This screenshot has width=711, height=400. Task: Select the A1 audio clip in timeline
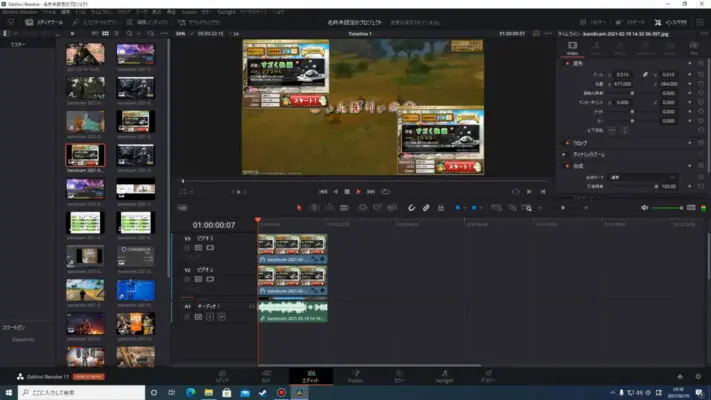pos(293,312)
